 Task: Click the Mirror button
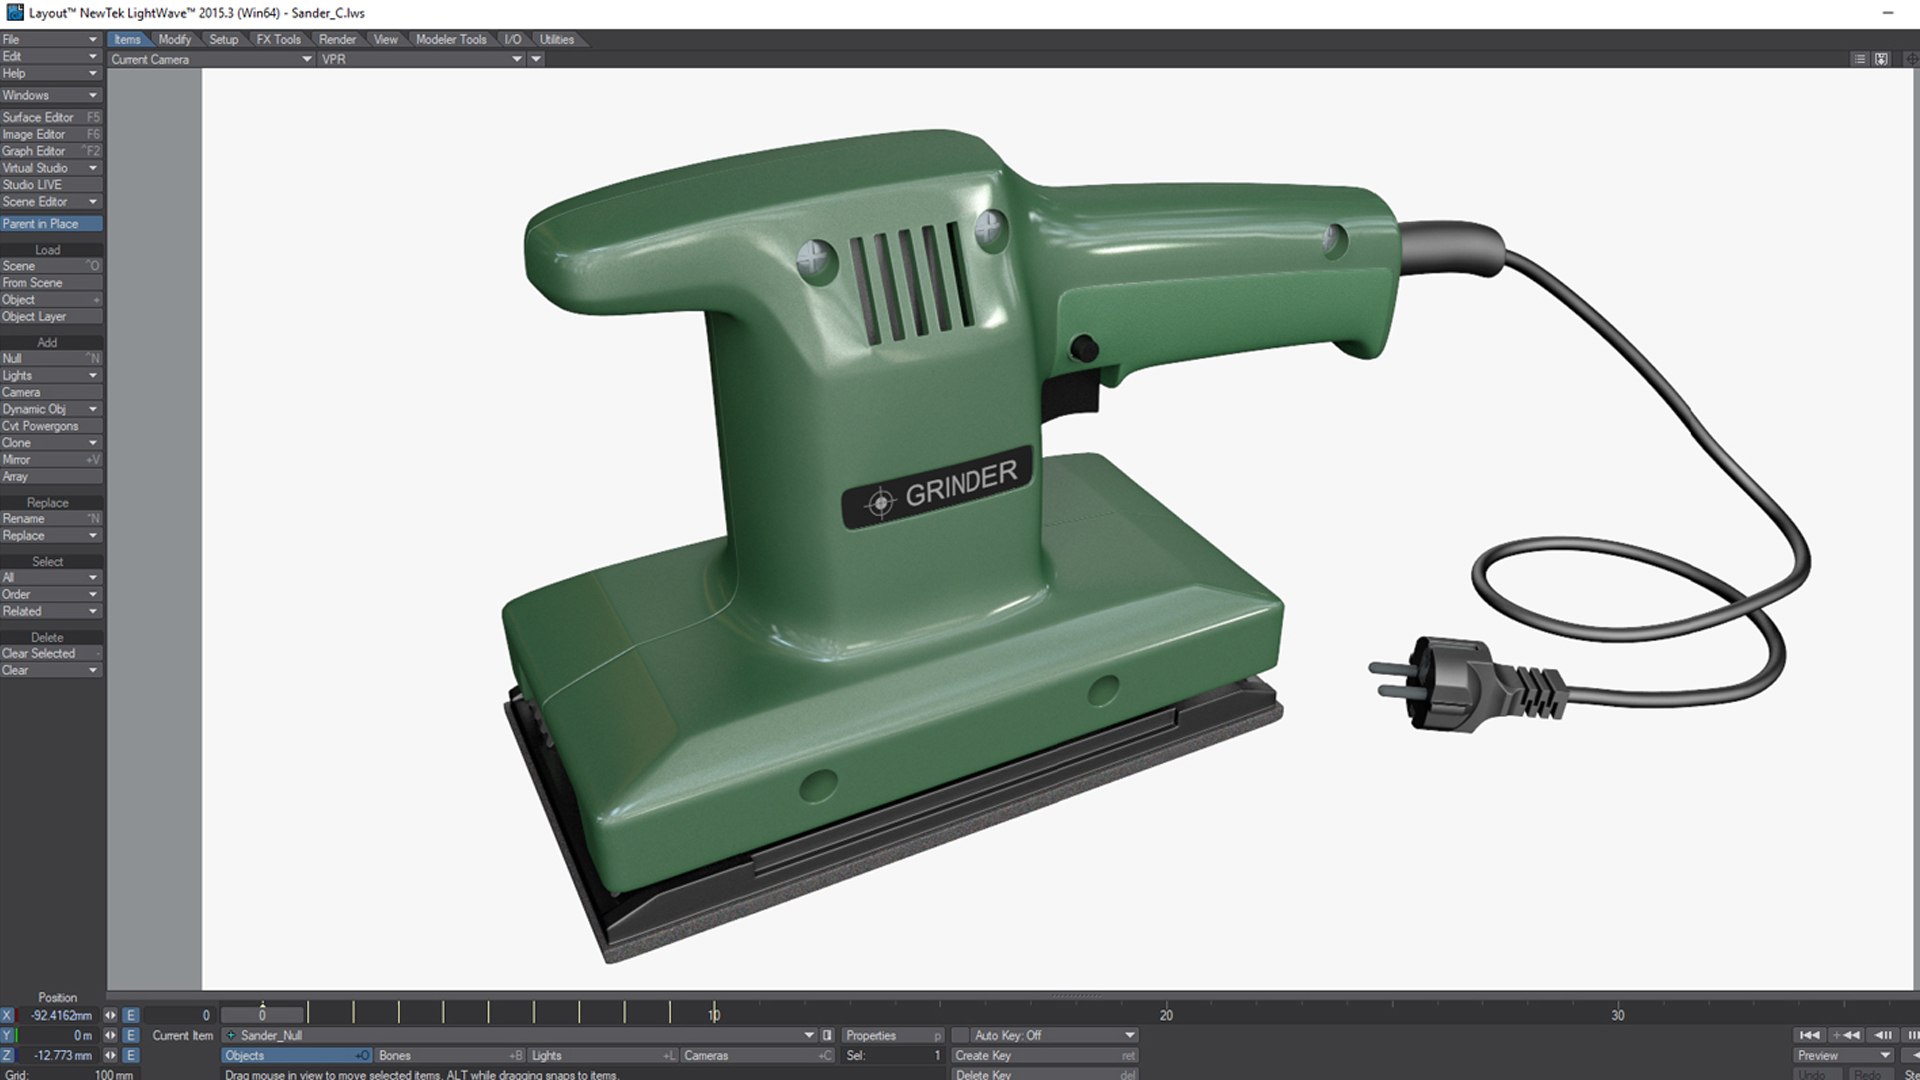tap(50, 459)
